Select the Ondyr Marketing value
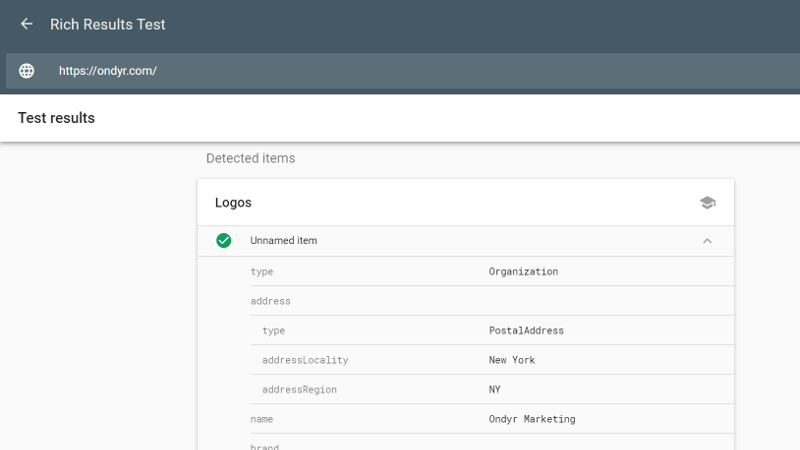Screen dimensions: 800x450 (x=532, y=419)
